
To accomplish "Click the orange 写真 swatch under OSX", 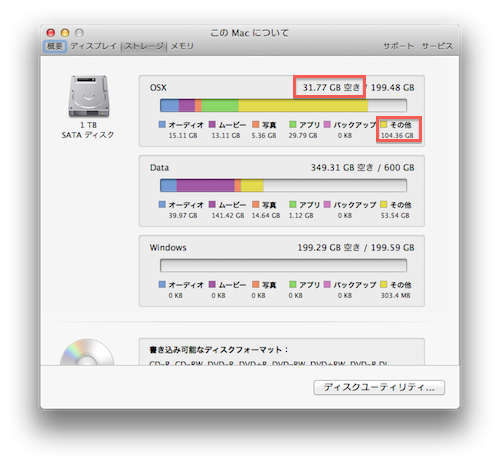I will (256, 124).
